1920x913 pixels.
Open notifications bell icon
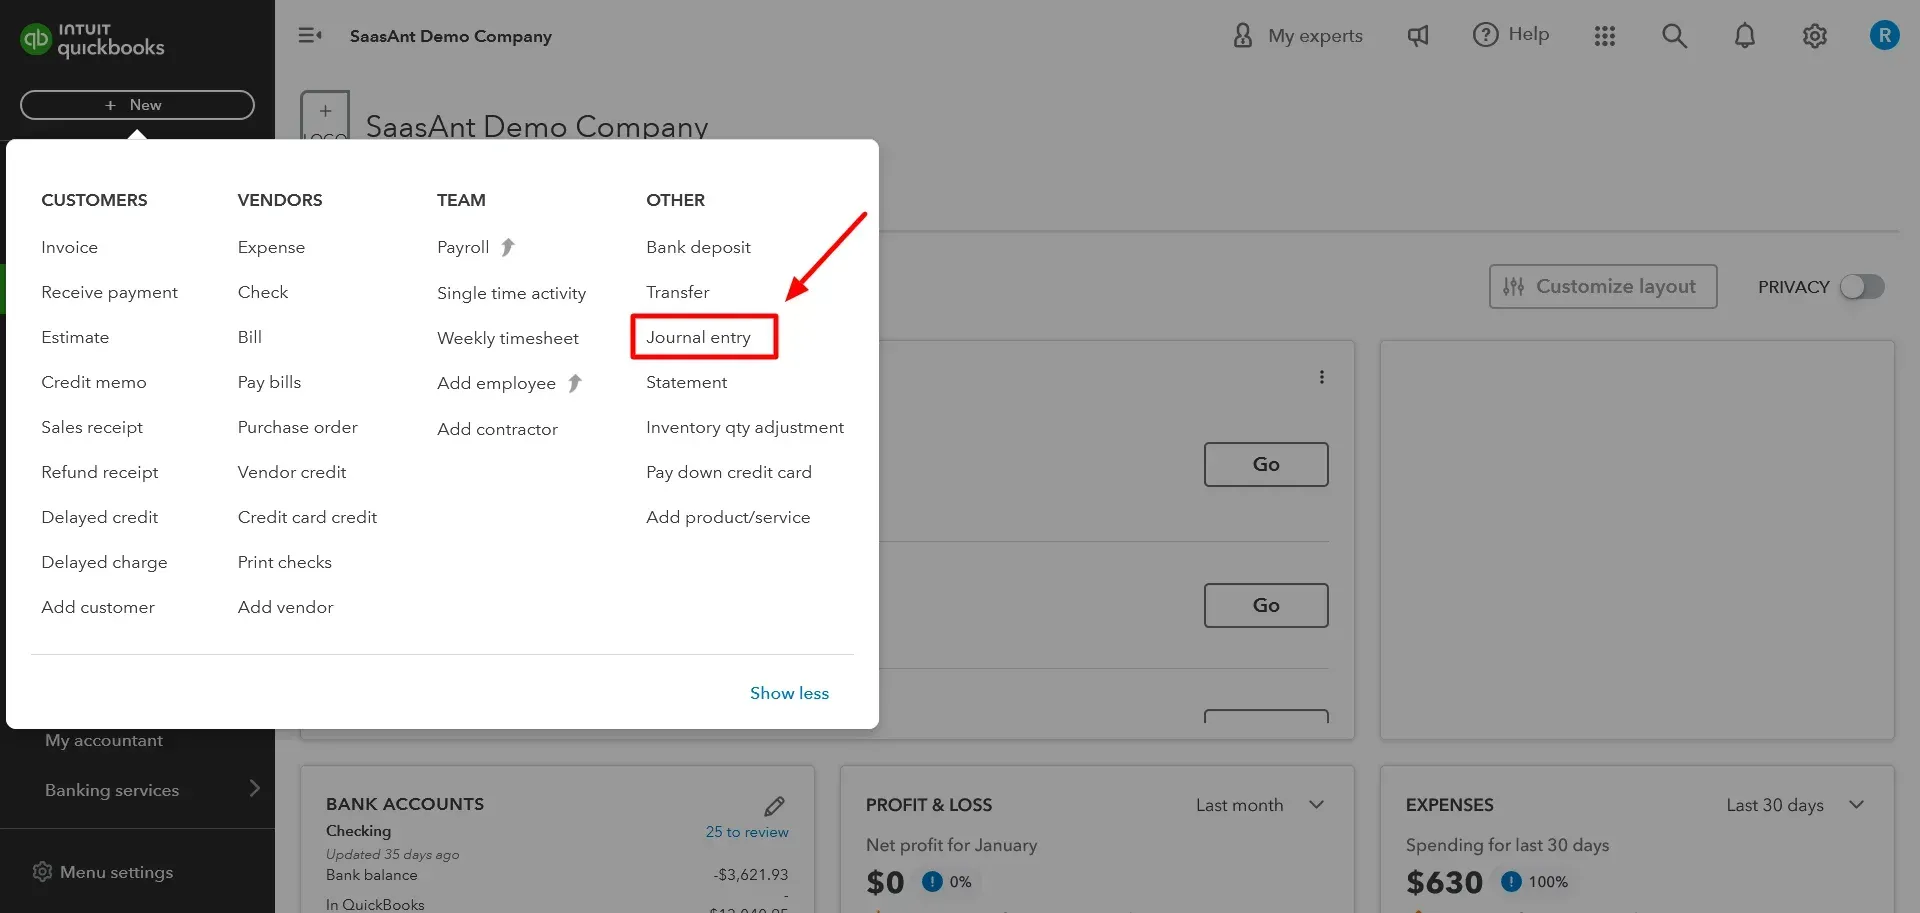point(1744,36)
